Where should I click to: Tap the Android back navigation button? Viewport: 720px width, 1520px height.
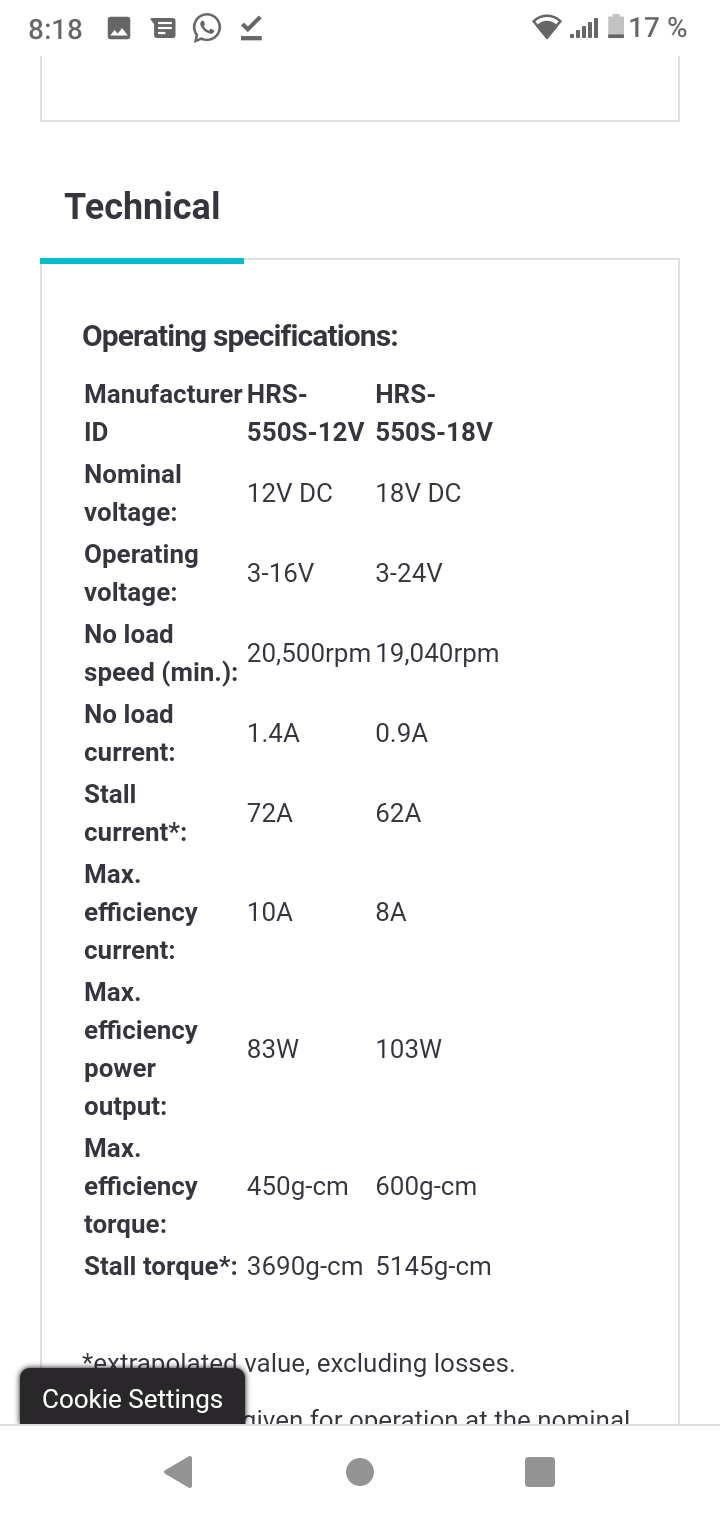pyautogui.click(x=178, y=1471)
